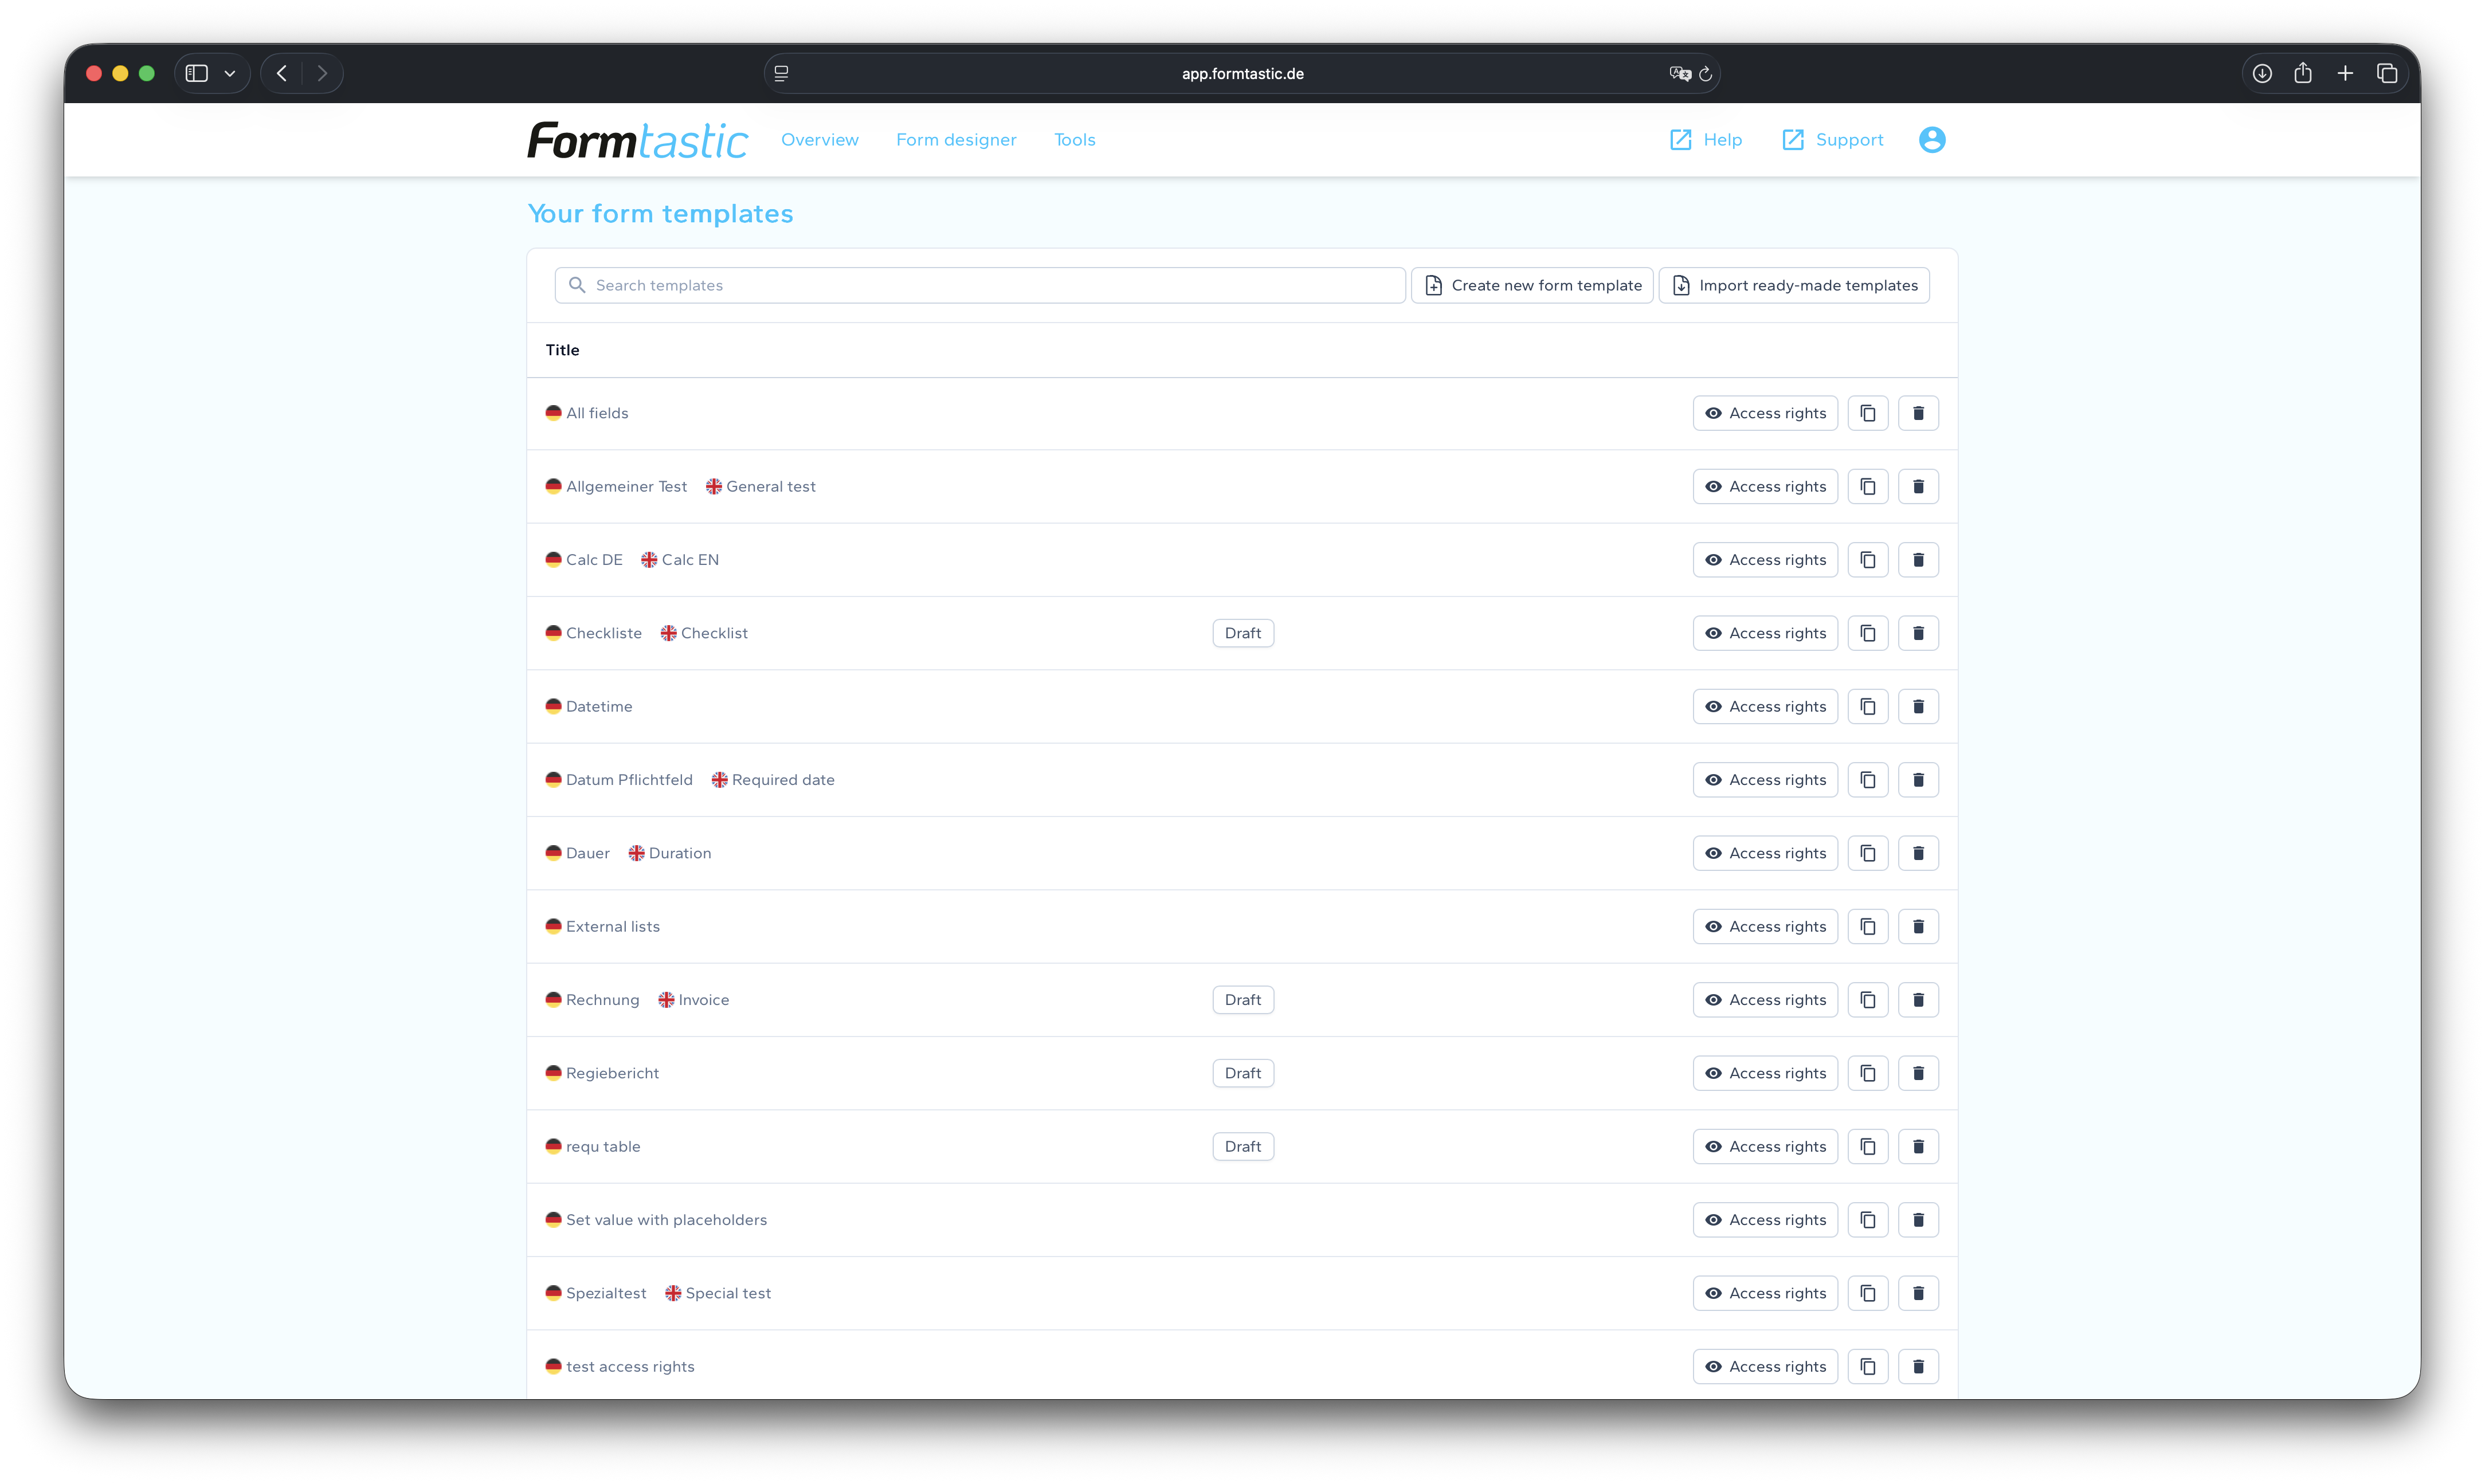Viewport: 2485px width, 1484px height.
Task: Open browser translation options
Action: tap(1680, 73)
